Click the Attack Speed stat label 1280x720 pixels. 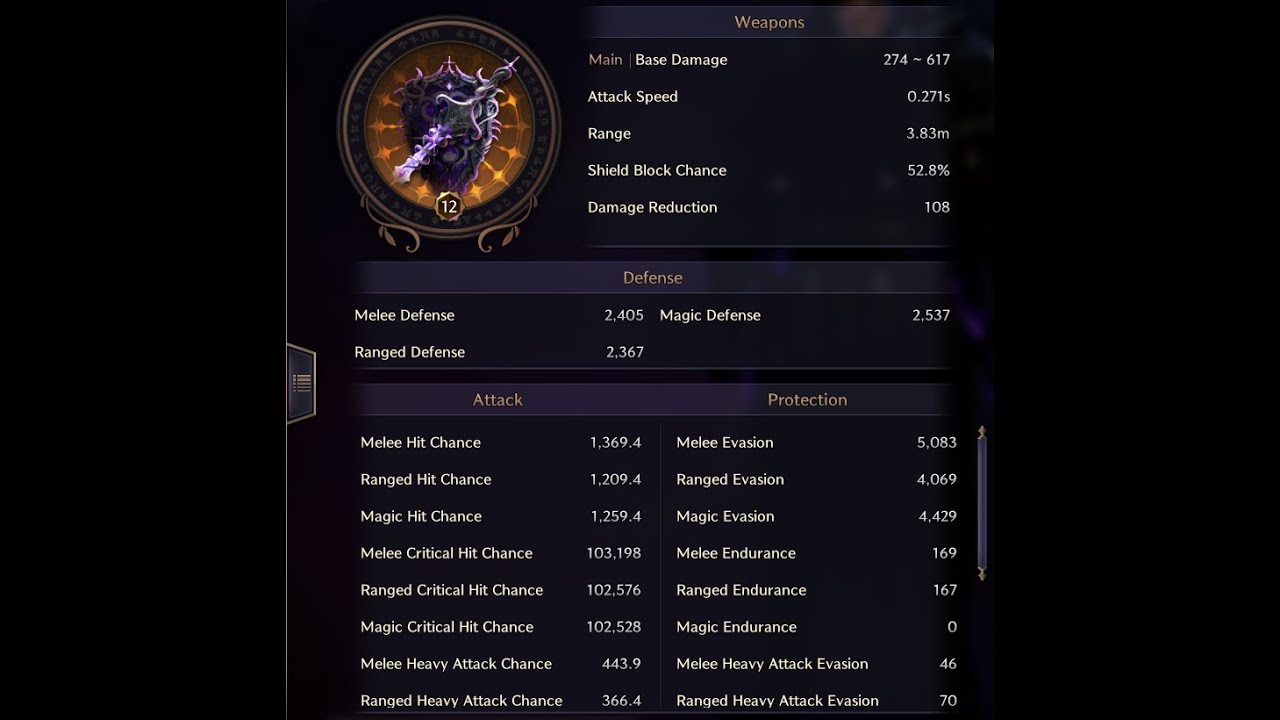(633, 97)
